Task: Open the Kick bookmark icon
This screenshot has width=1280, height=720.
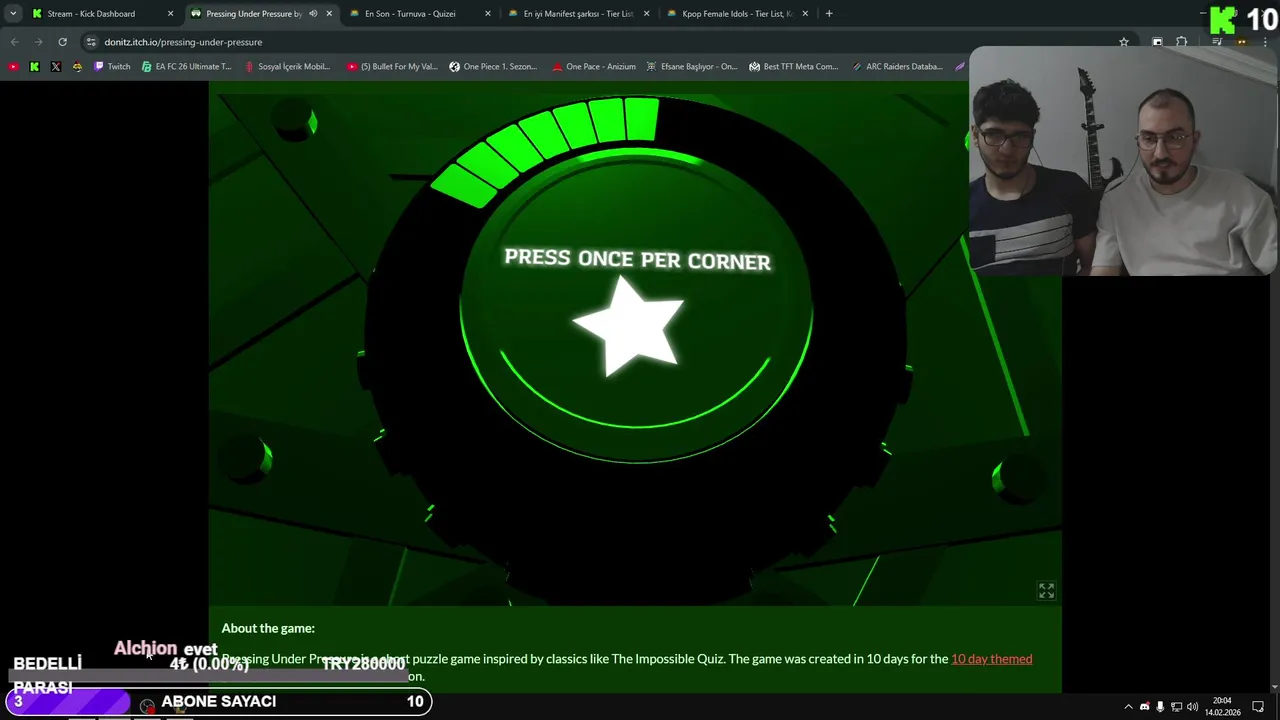Action: [34, 67]
